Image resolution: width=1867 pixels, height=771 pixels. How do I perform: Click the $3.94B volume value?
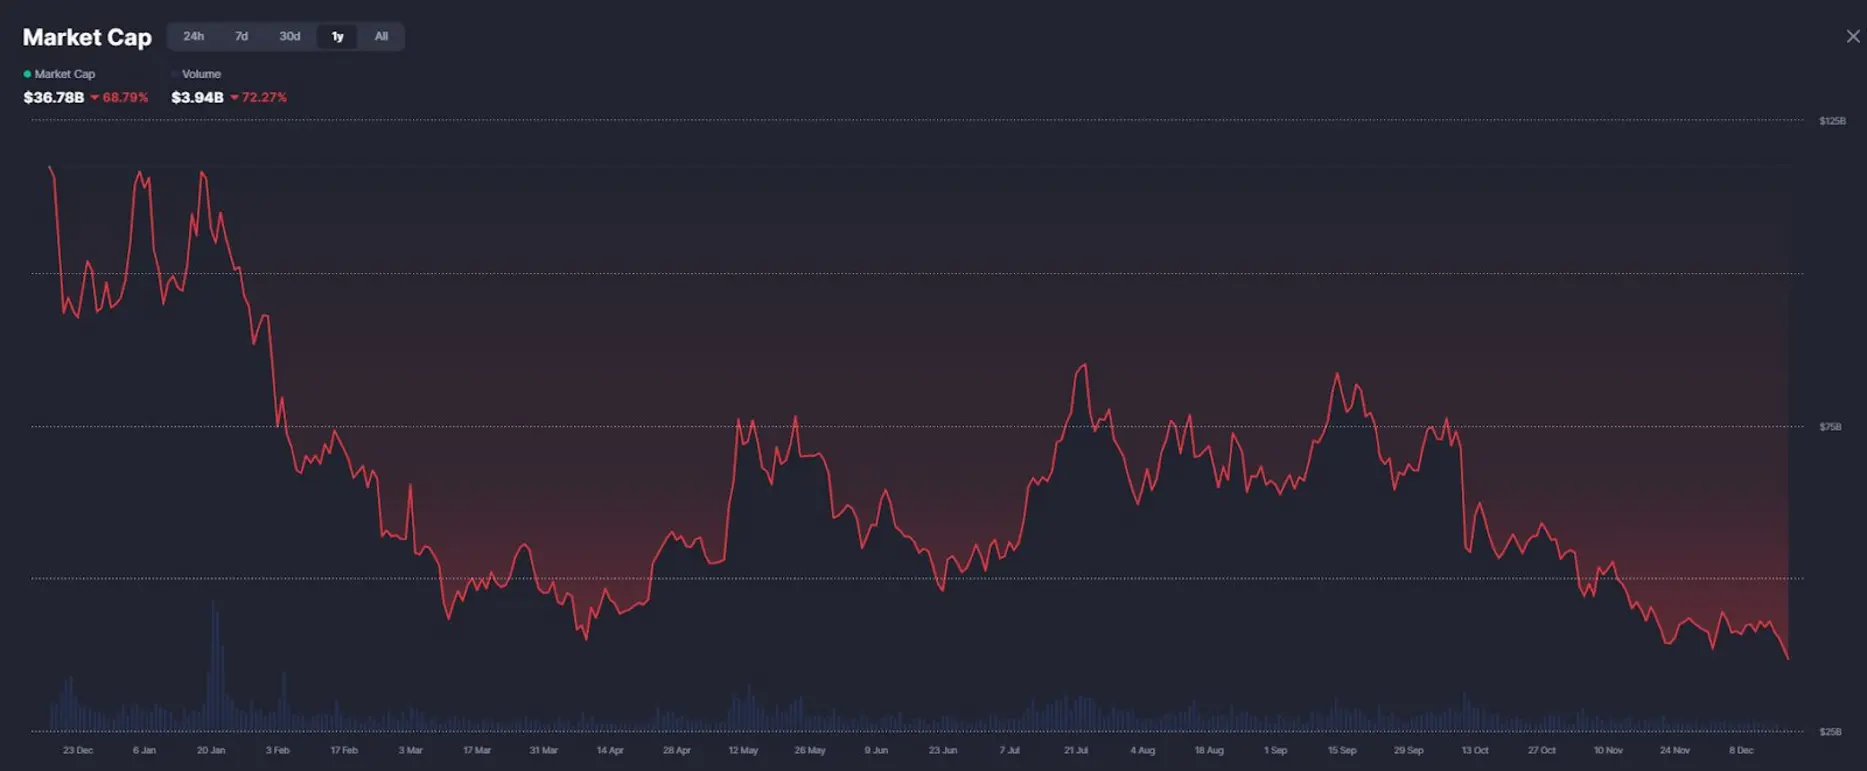(197, 98)
